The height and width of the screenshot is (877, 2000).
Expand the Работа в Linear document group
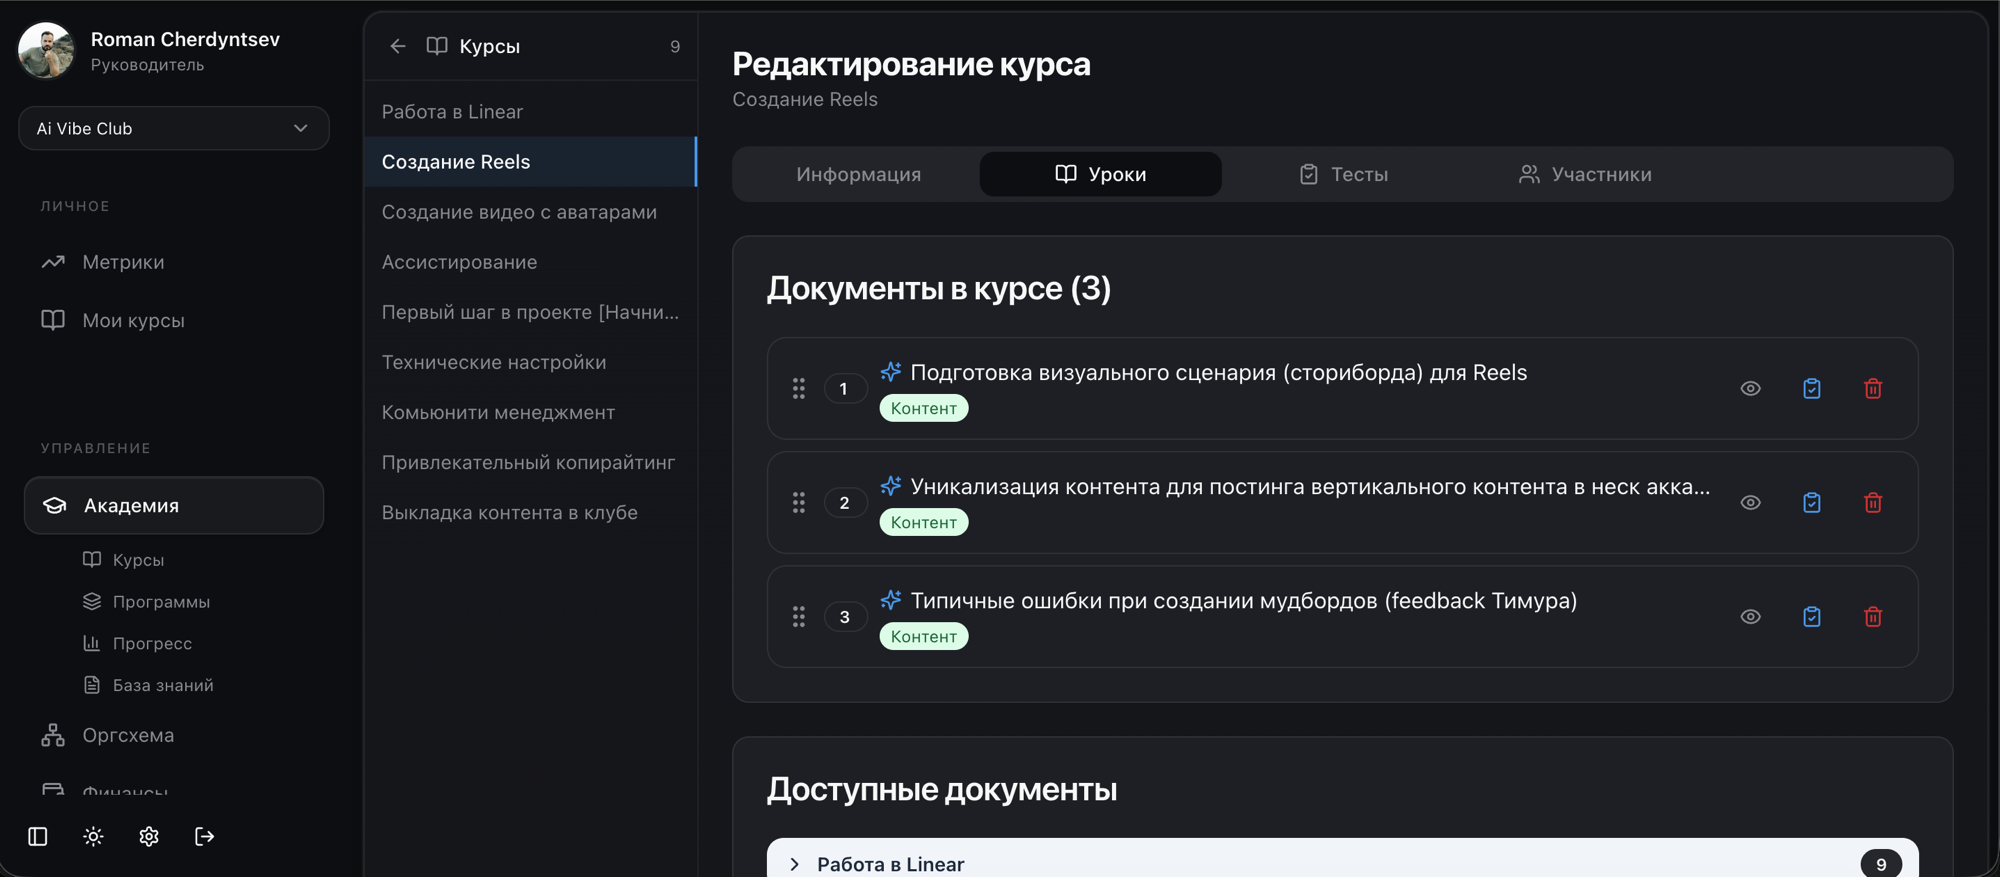[1342, 864]
